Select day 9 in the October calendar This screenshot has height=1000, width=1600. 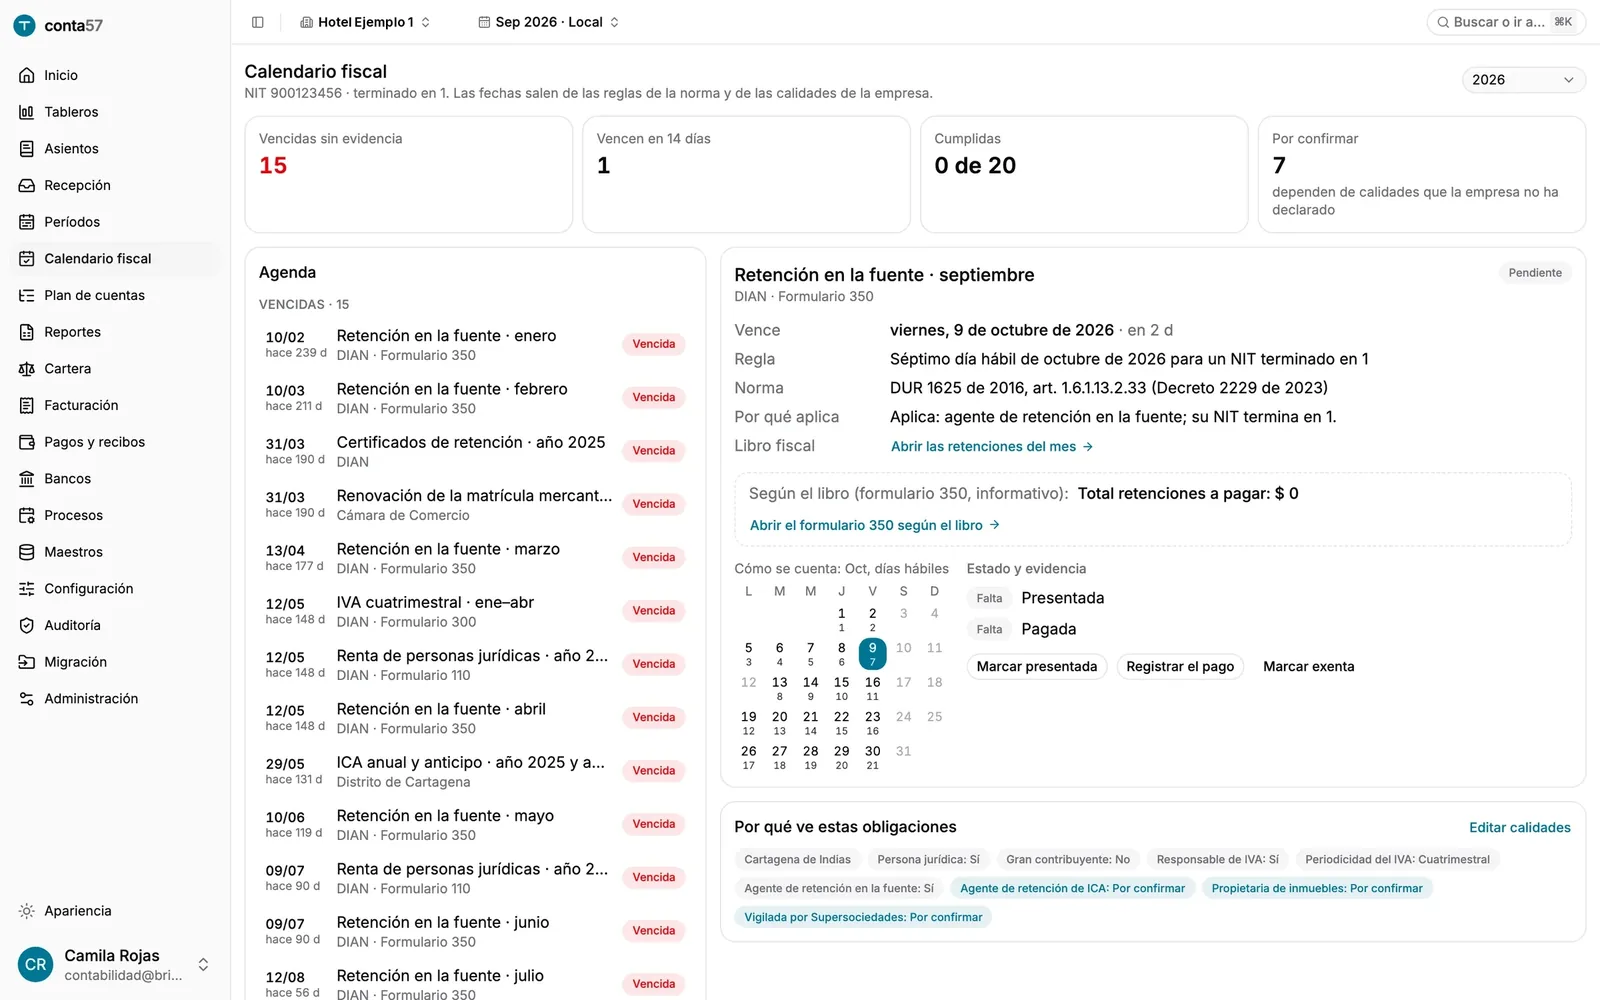coord(872,653)
